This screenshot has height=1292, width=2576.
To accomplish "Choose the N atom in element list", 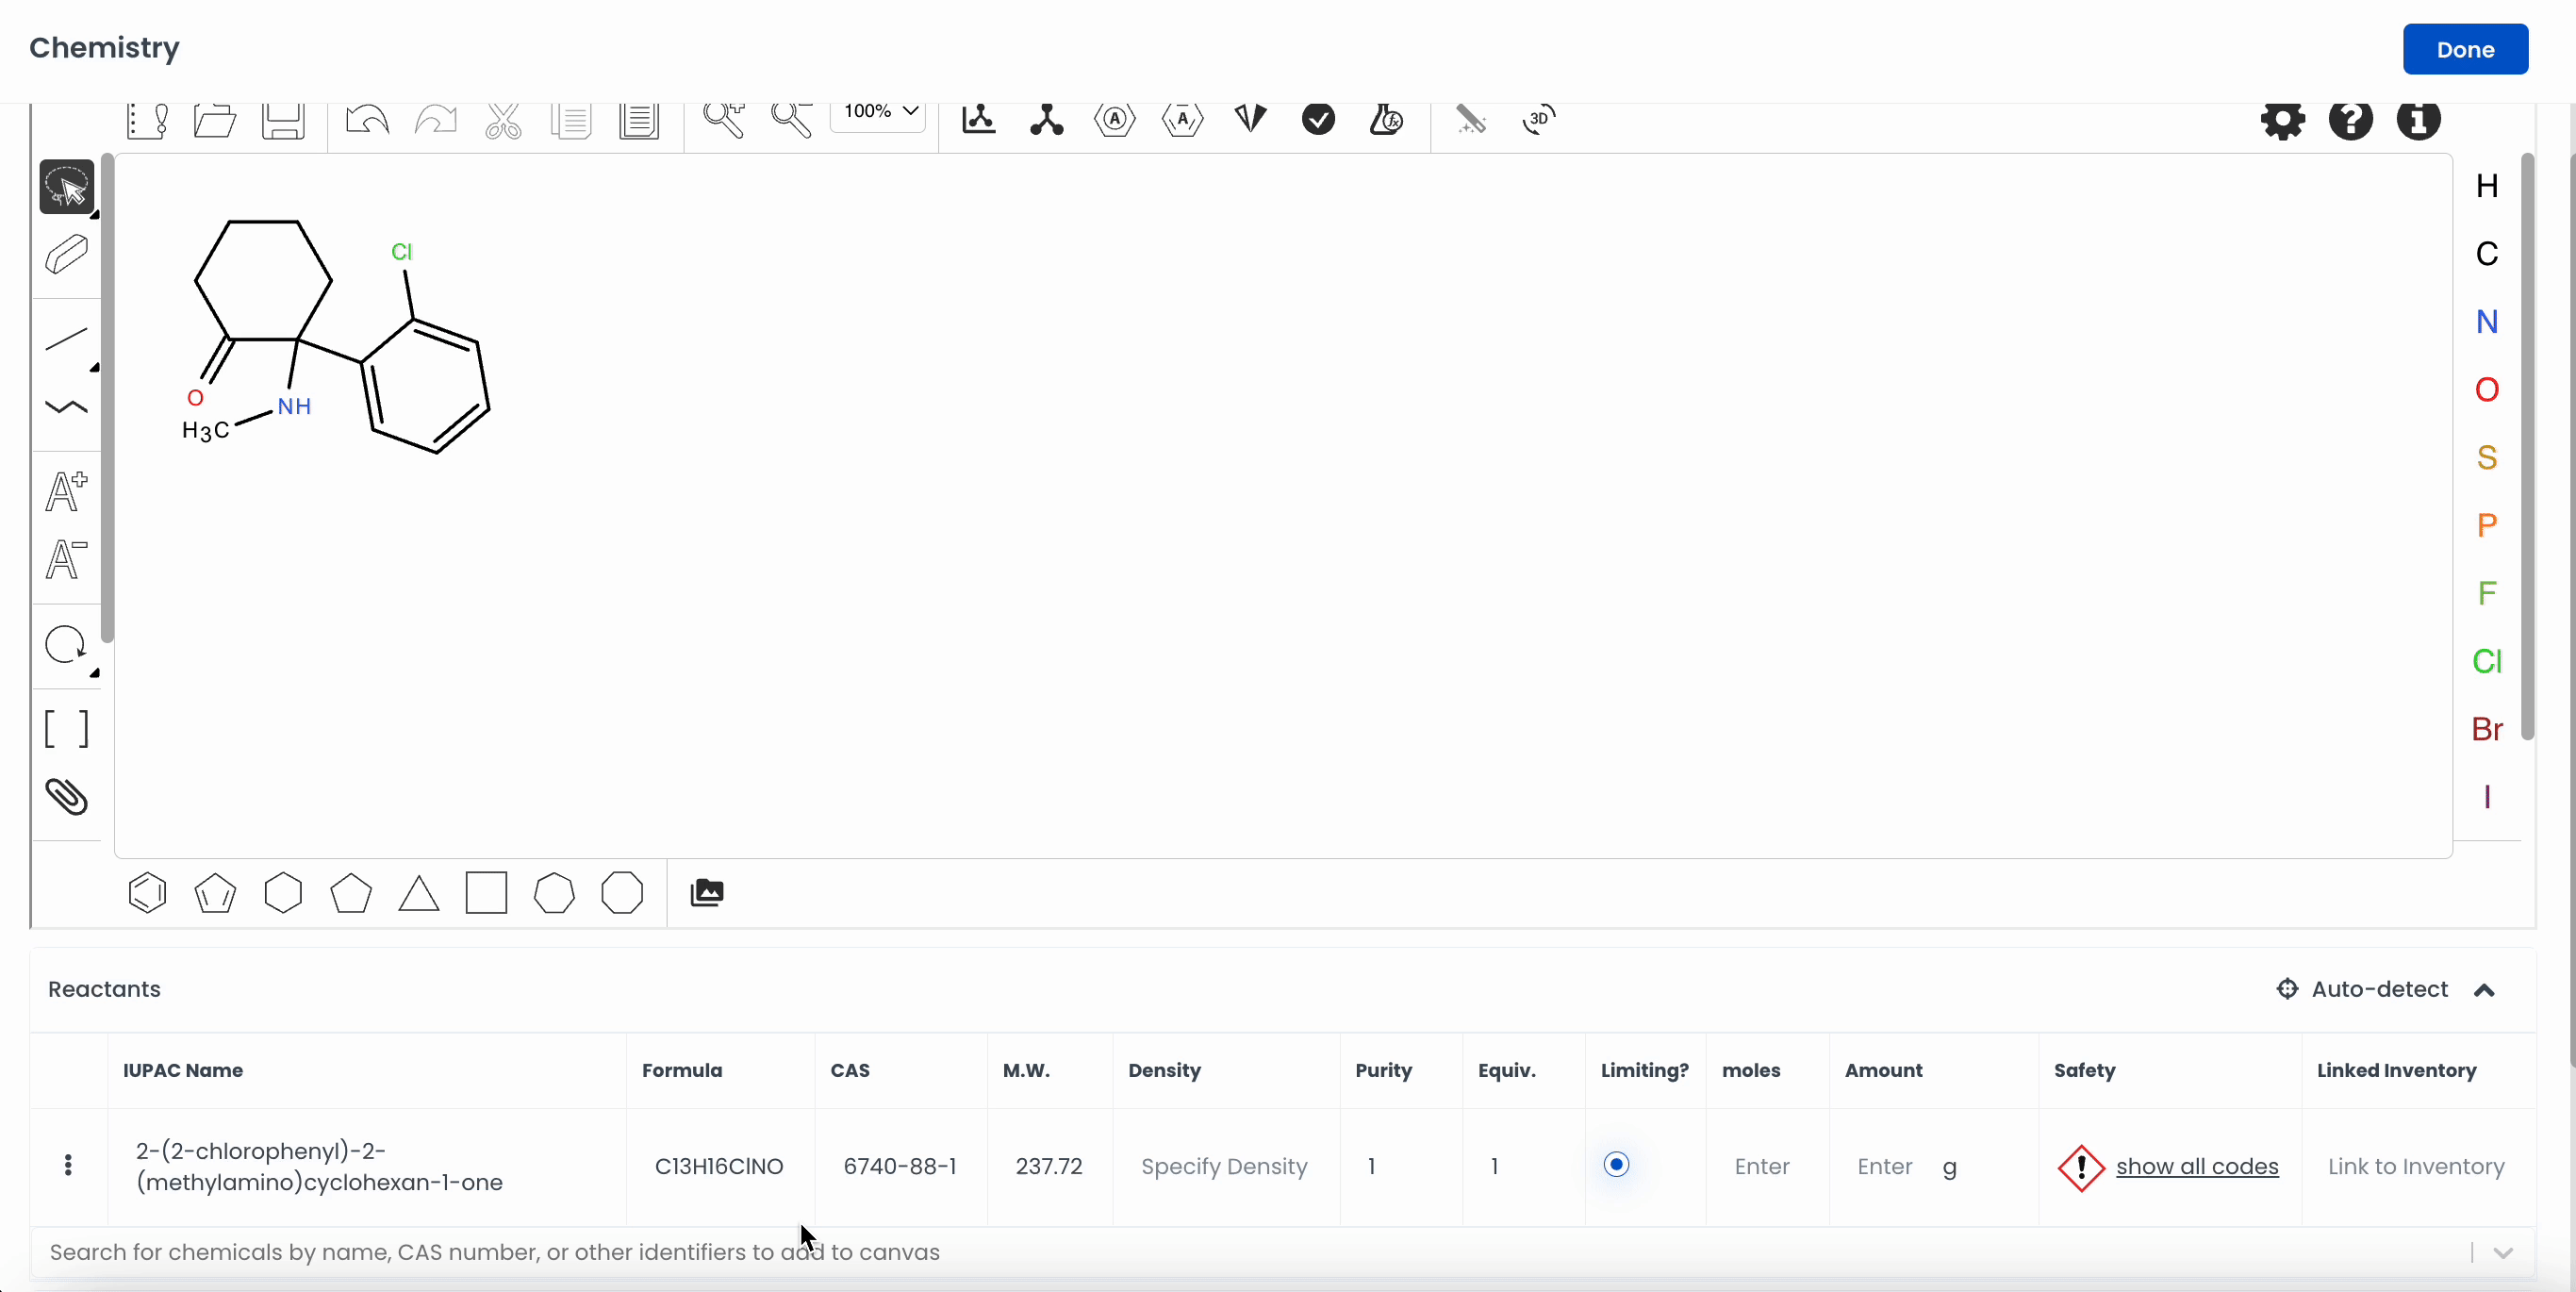I will pos(2486,322).
